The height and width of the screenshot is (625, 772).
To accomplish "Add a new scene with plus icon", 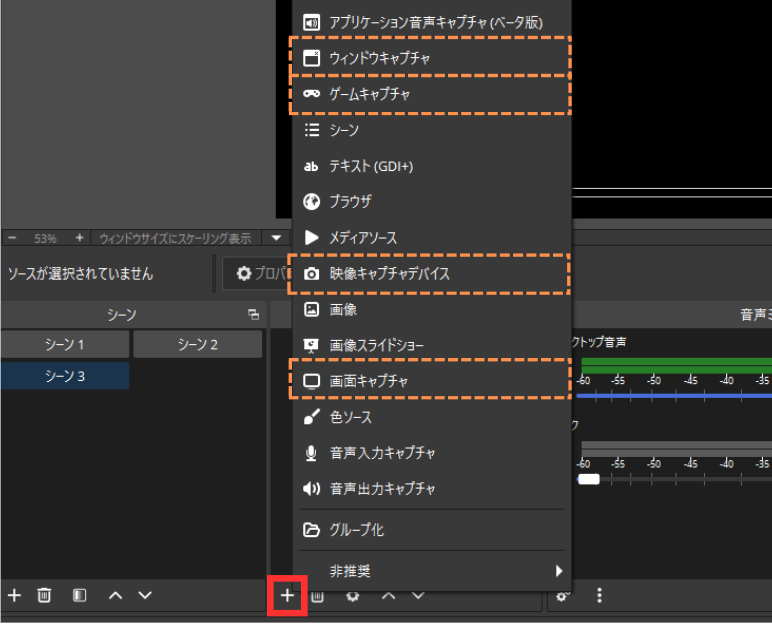I will point(14,595).
